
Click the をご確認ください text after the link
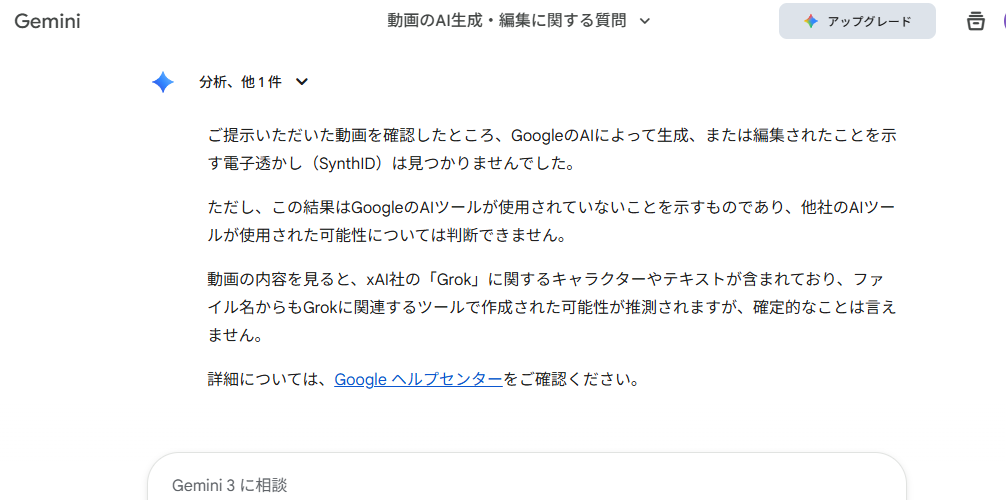[570, 380]
